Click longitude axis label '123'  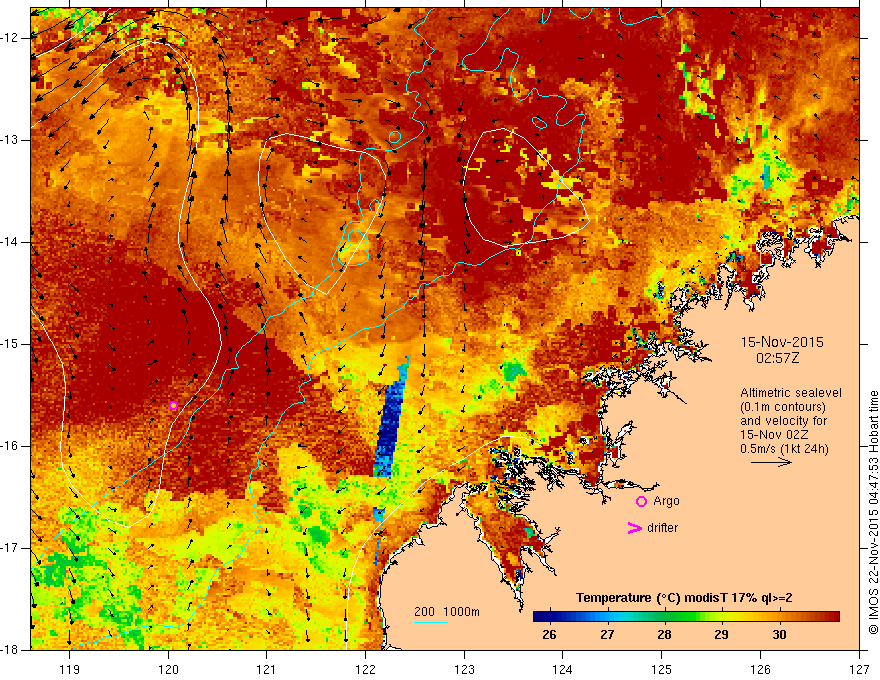[x=464, y=669]
